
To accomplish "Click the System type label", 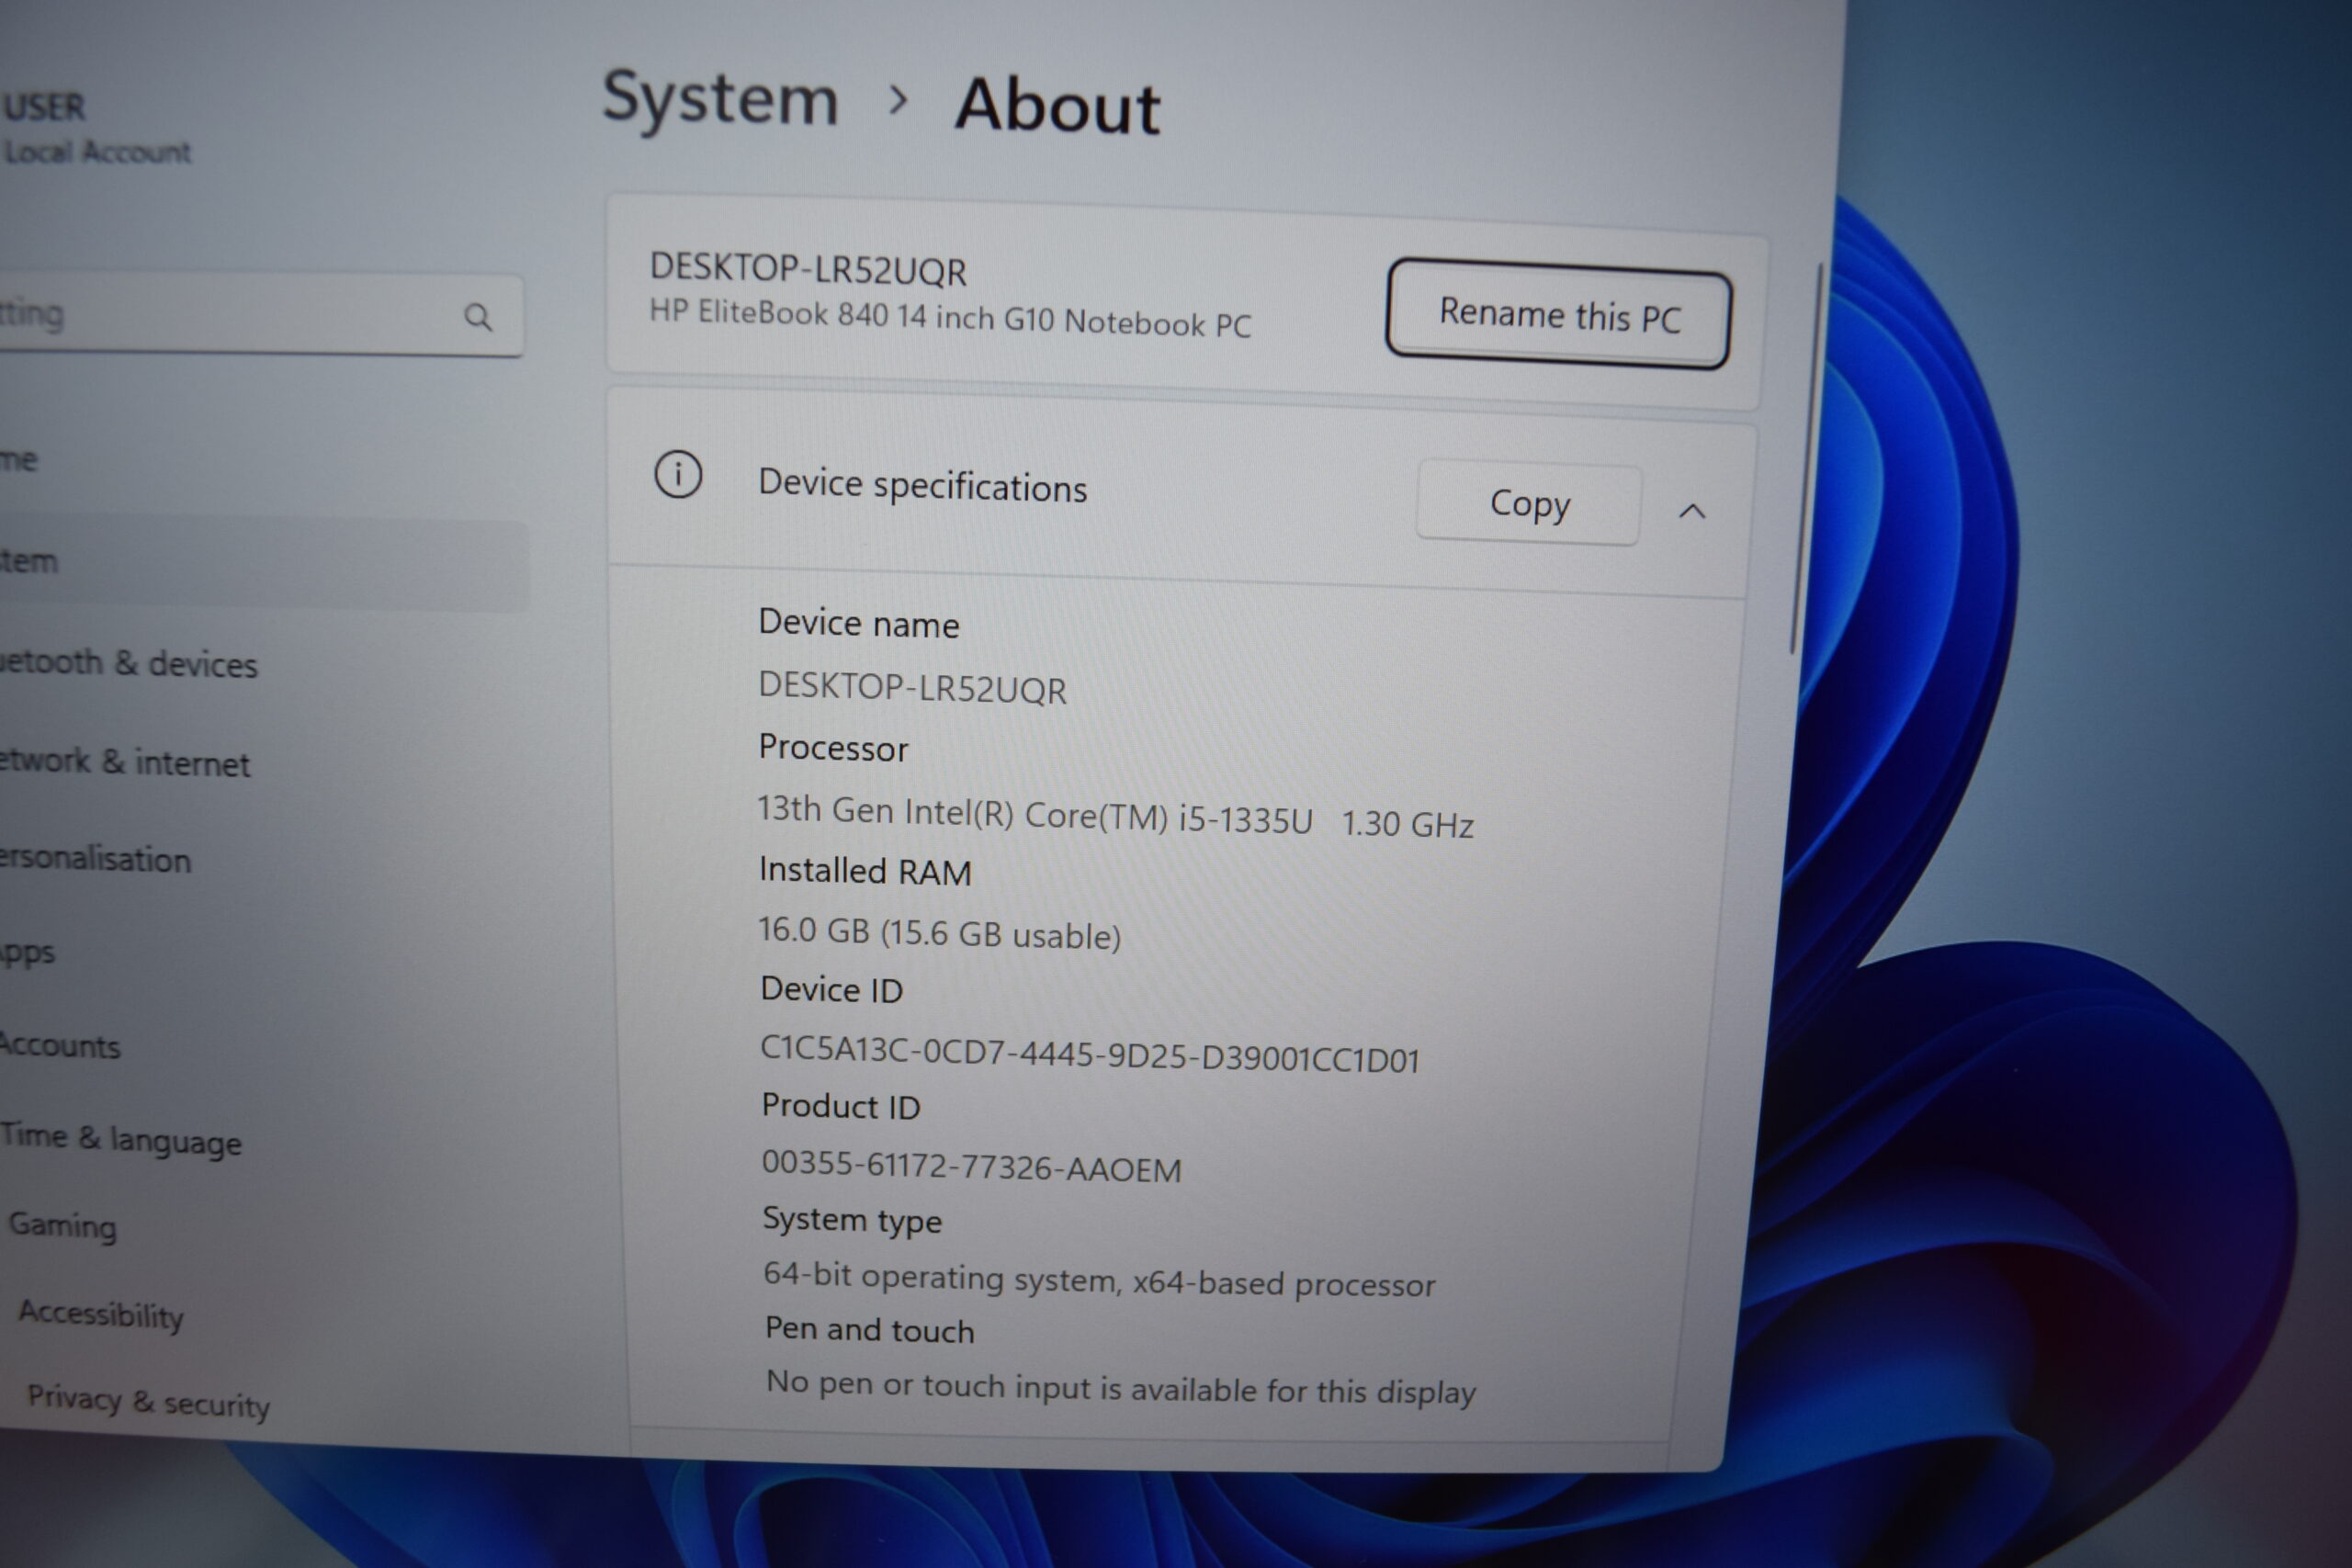I will [852, 1221].
